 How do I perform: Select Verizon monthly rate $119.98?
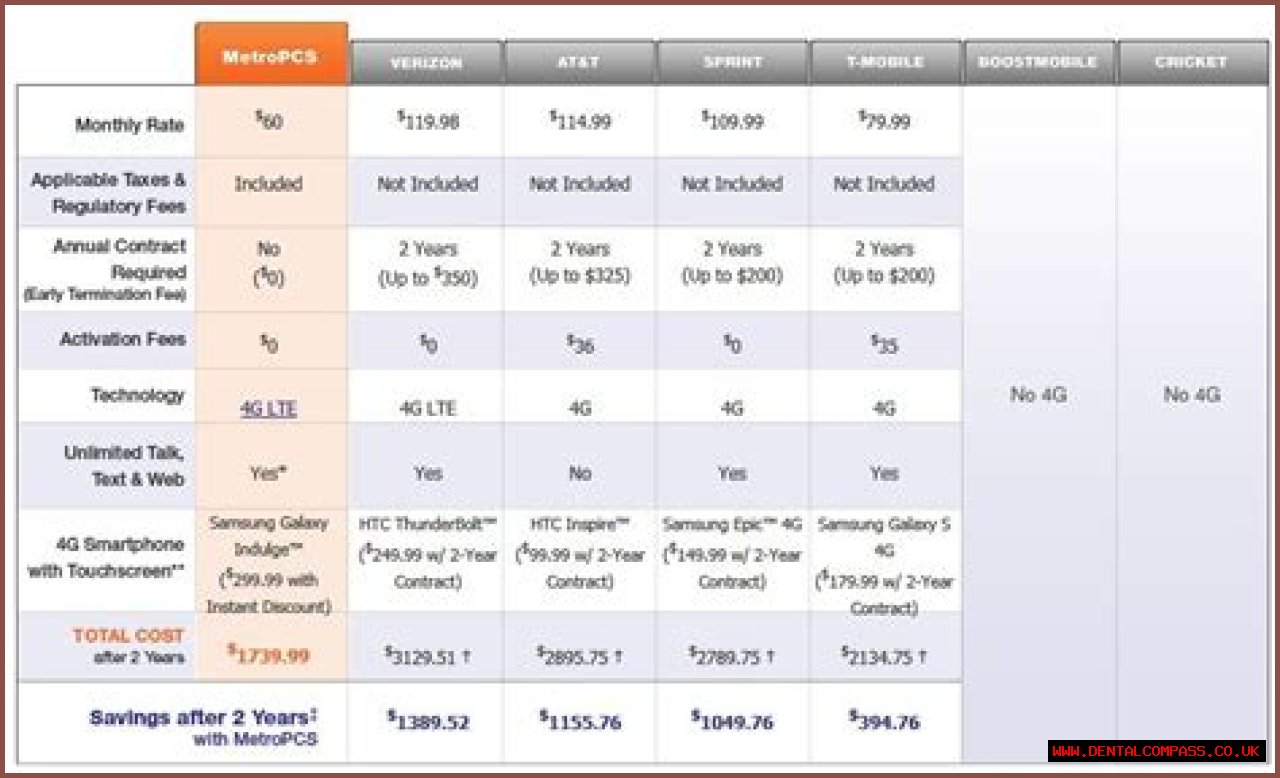(428, 122)
